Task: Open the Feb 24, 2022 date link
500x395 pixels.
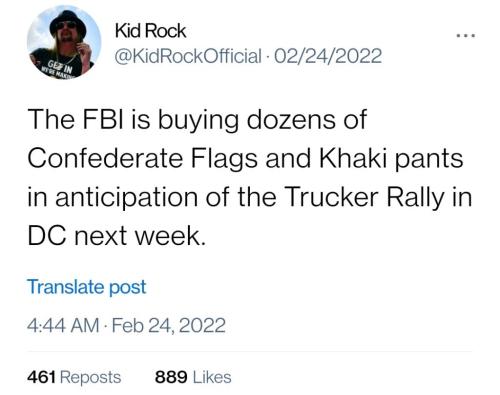Action: tap(169, 325)
